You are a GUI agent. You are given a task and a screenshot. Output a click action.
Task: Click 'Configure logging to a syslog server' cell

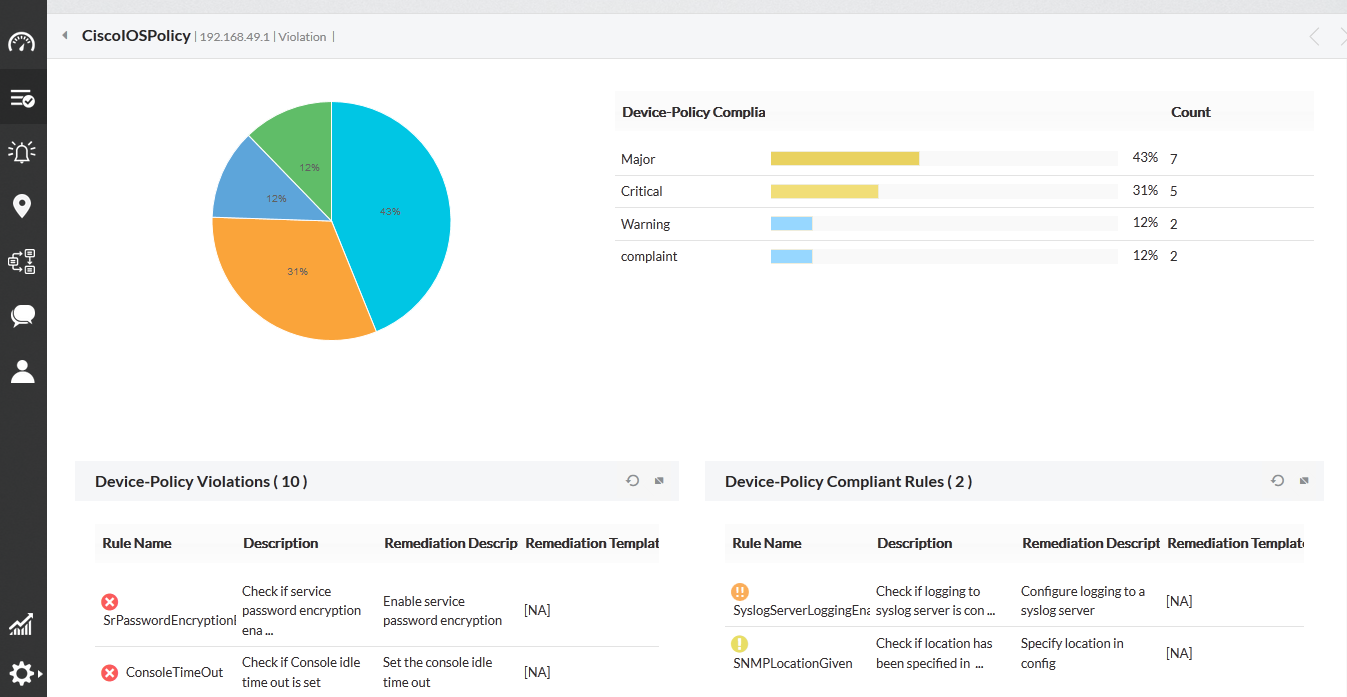[x=1083, y=601]
